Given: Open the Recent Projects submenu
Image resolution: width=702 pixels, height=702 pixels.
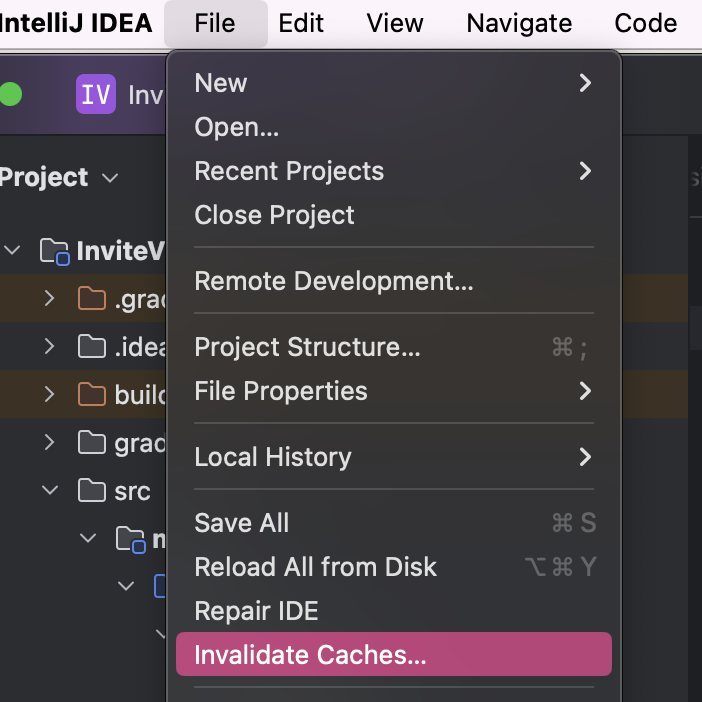Looking at the screenshot, I should [289, 171].
